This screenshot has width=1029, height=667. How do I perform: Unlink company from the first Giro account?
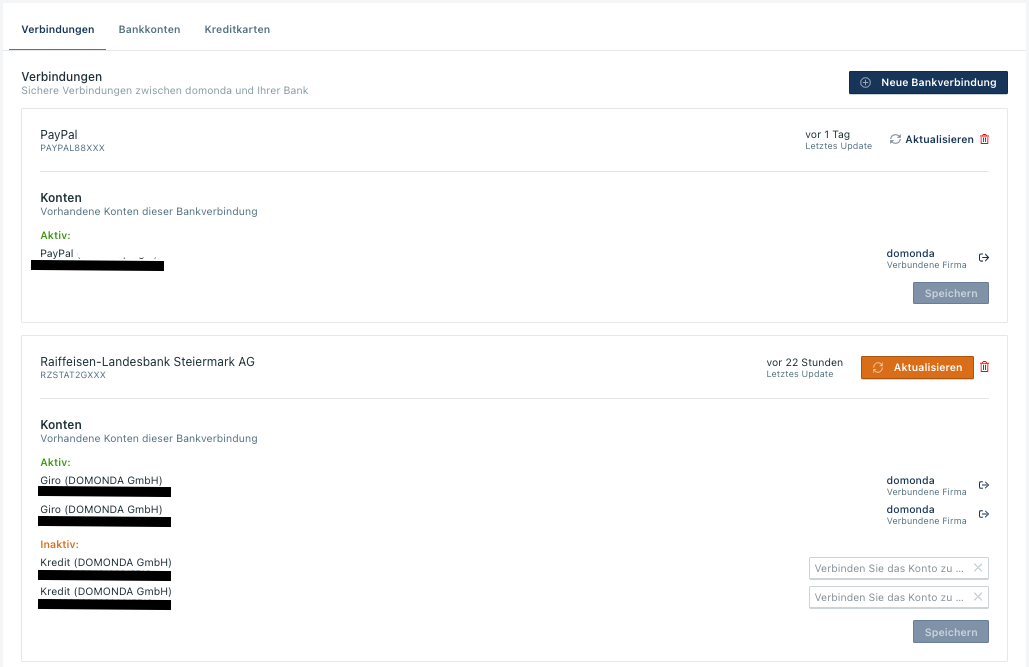(984, 486)
